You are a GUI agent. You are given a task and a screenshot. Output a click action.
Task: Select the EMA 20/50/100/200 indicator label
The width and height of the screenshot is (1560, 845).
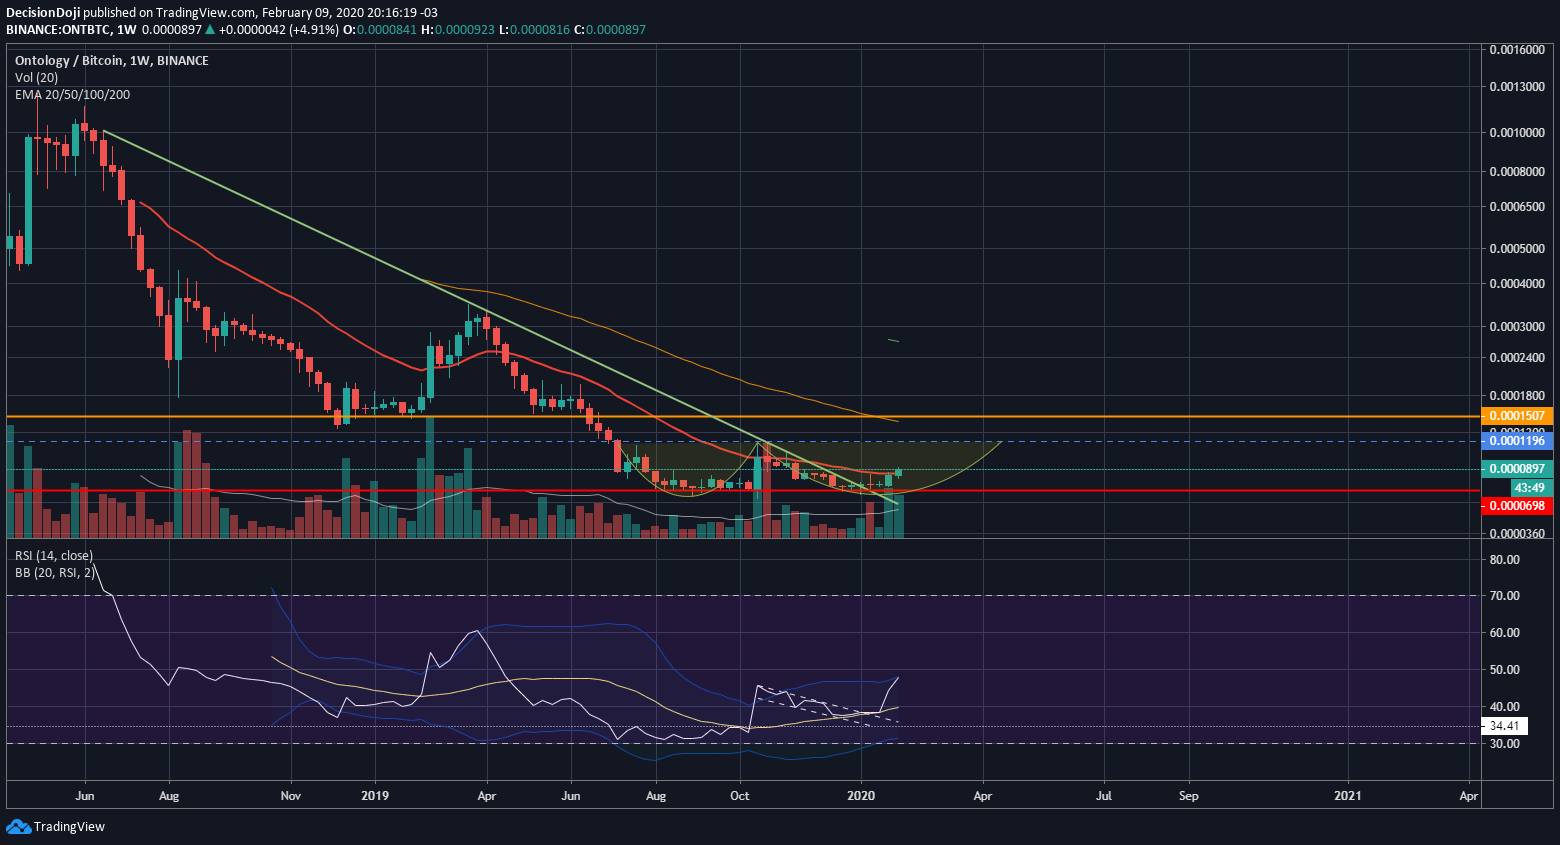click(x=72, y=95)
